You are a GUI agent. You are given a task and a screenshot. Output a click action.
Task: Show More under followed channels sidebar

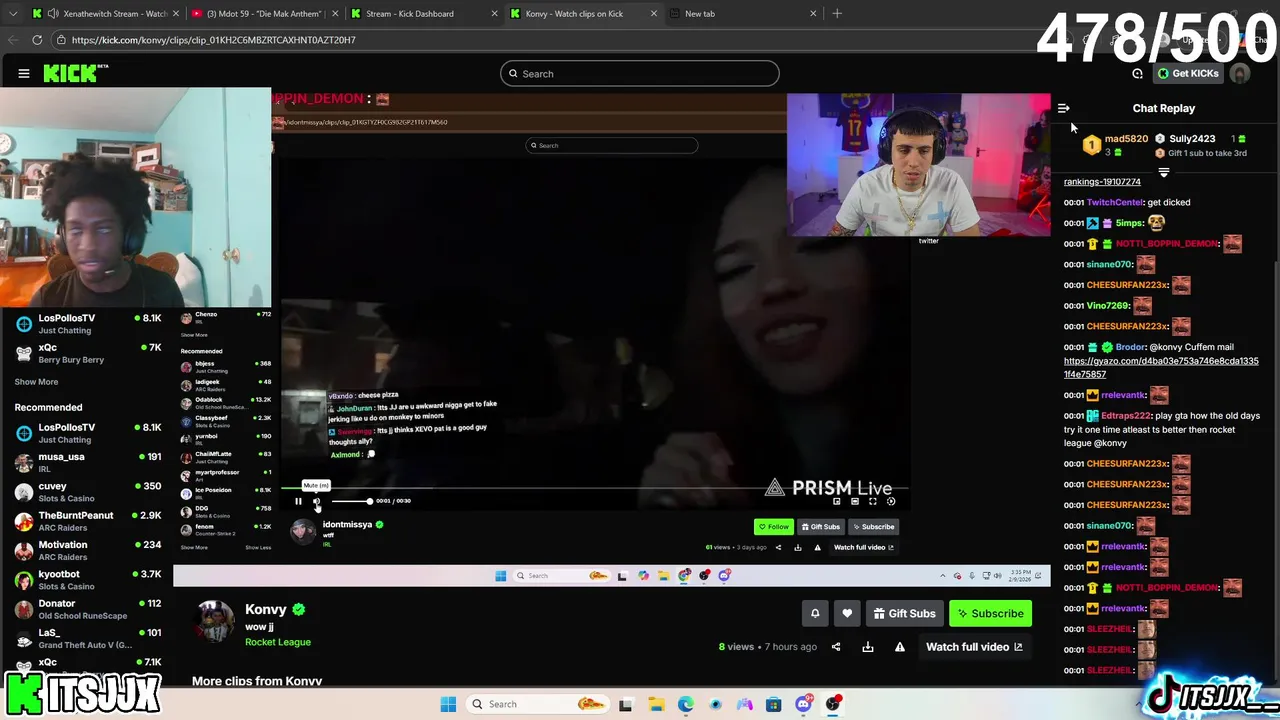[x=36, y=382]
